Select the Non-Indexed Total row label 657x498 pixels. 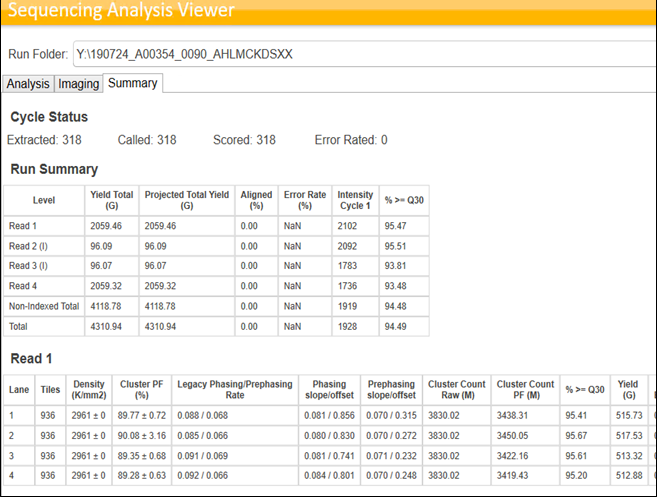(x=44, y=306)
